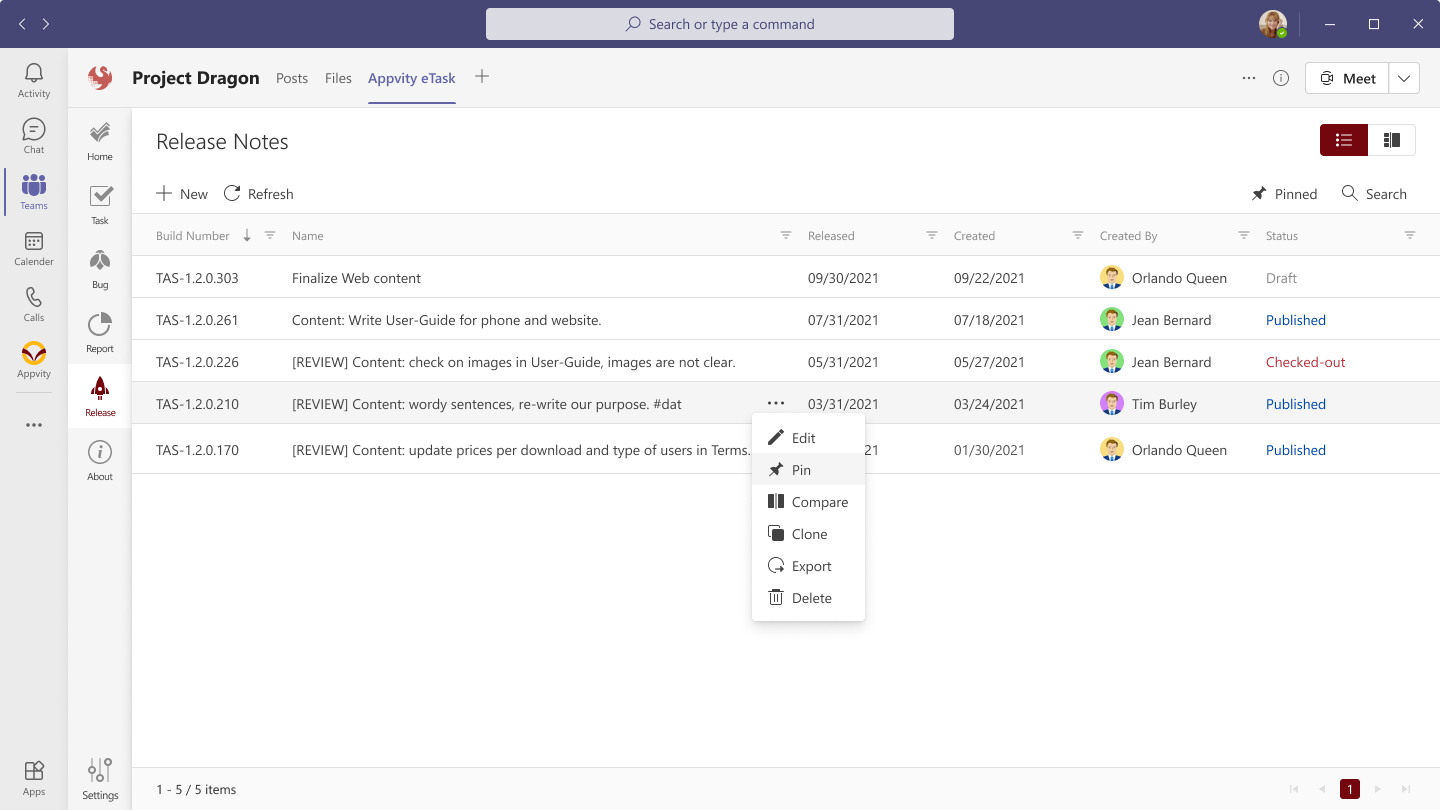The width and height of the screenshot is (1440, 810).
Task: Click the command search bar at the top
Action: [719, 23]
